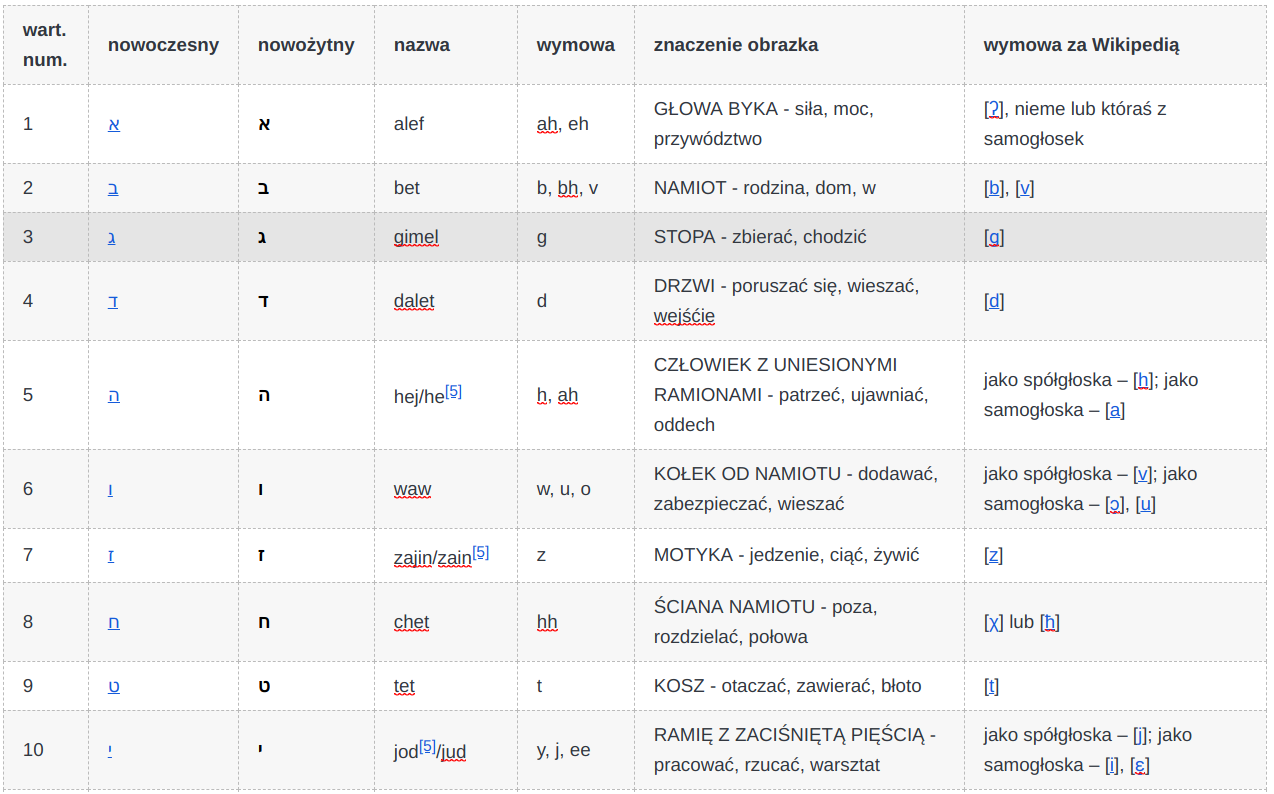Open the IPA [z] link in zajin row
The width and height of the screenshot is (1274, 794).
click(x=994, y=555)
